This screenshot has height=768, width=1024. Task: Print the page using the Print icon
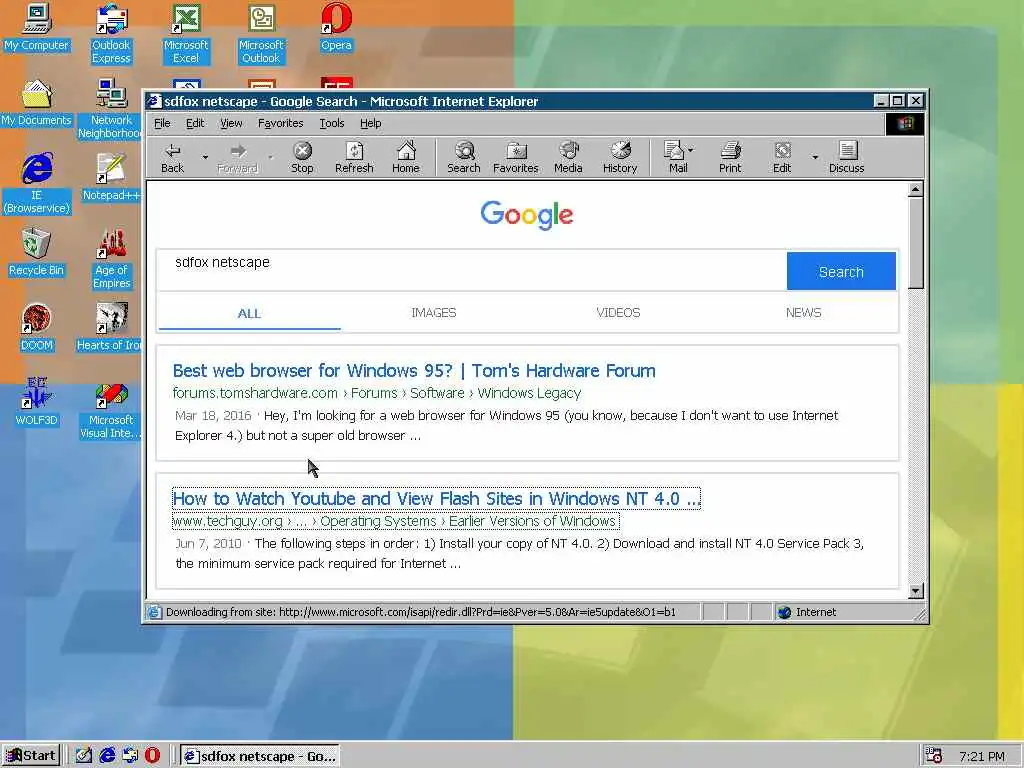click(x=730, y=157)
